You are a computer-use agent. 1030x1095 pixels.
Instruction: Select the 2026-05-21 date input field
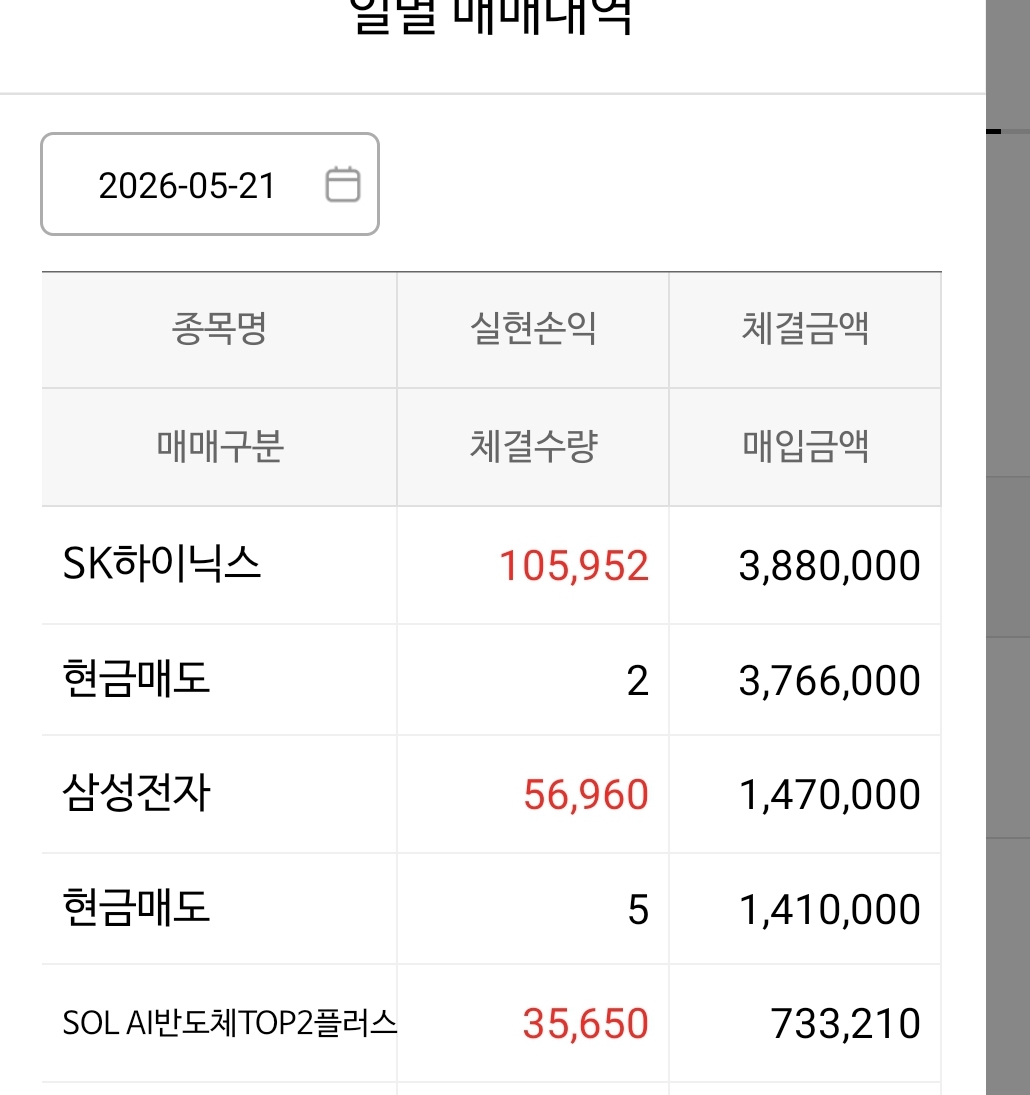(210, 184)
